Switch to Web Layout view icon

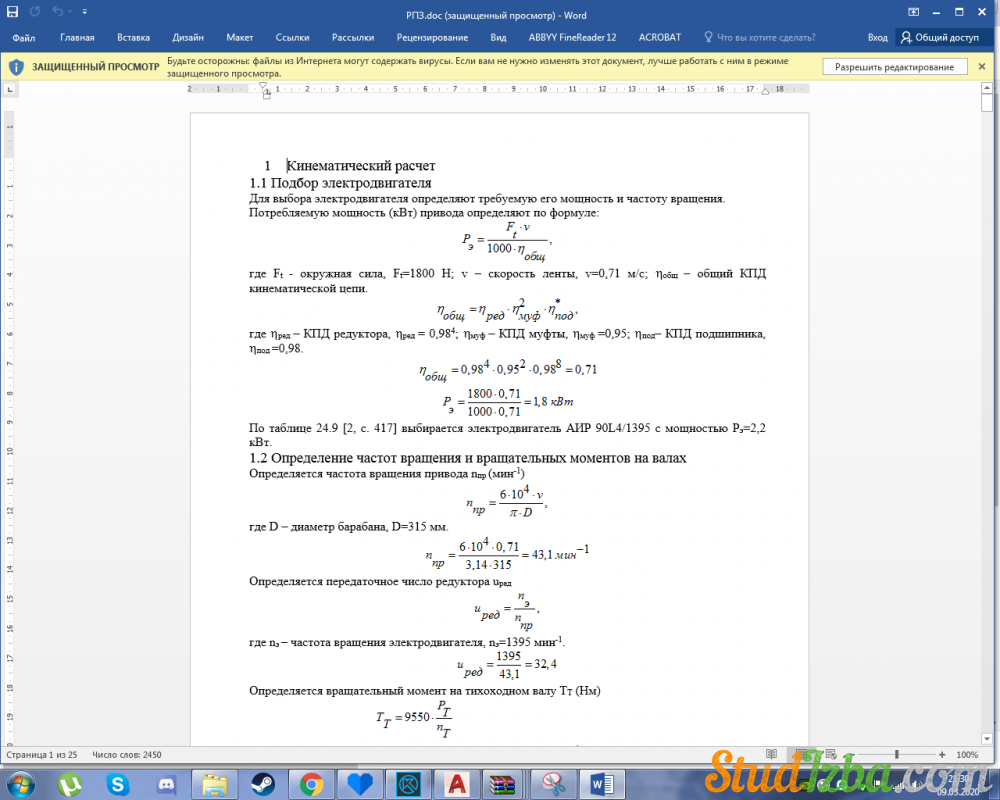pyautogui.click(x=830, y=754)
